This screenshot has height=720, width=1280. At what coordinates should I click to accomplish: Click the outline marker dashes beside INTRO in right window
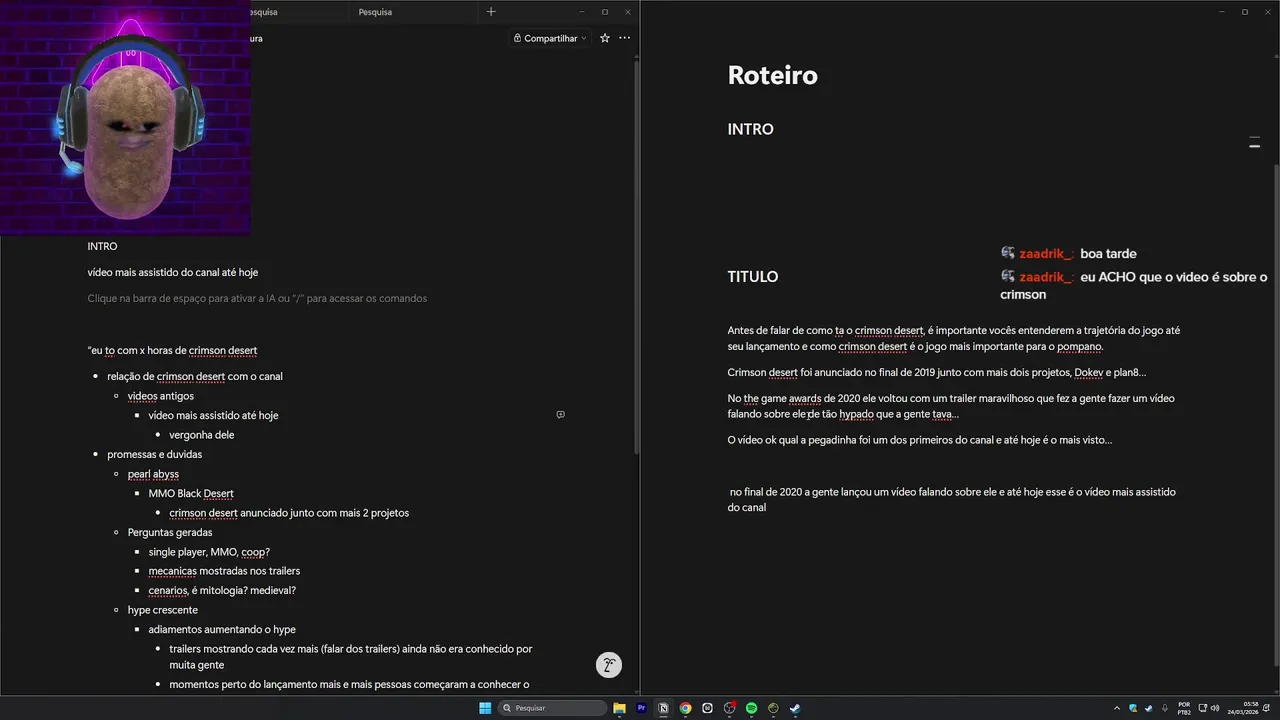click(1254, 144)
